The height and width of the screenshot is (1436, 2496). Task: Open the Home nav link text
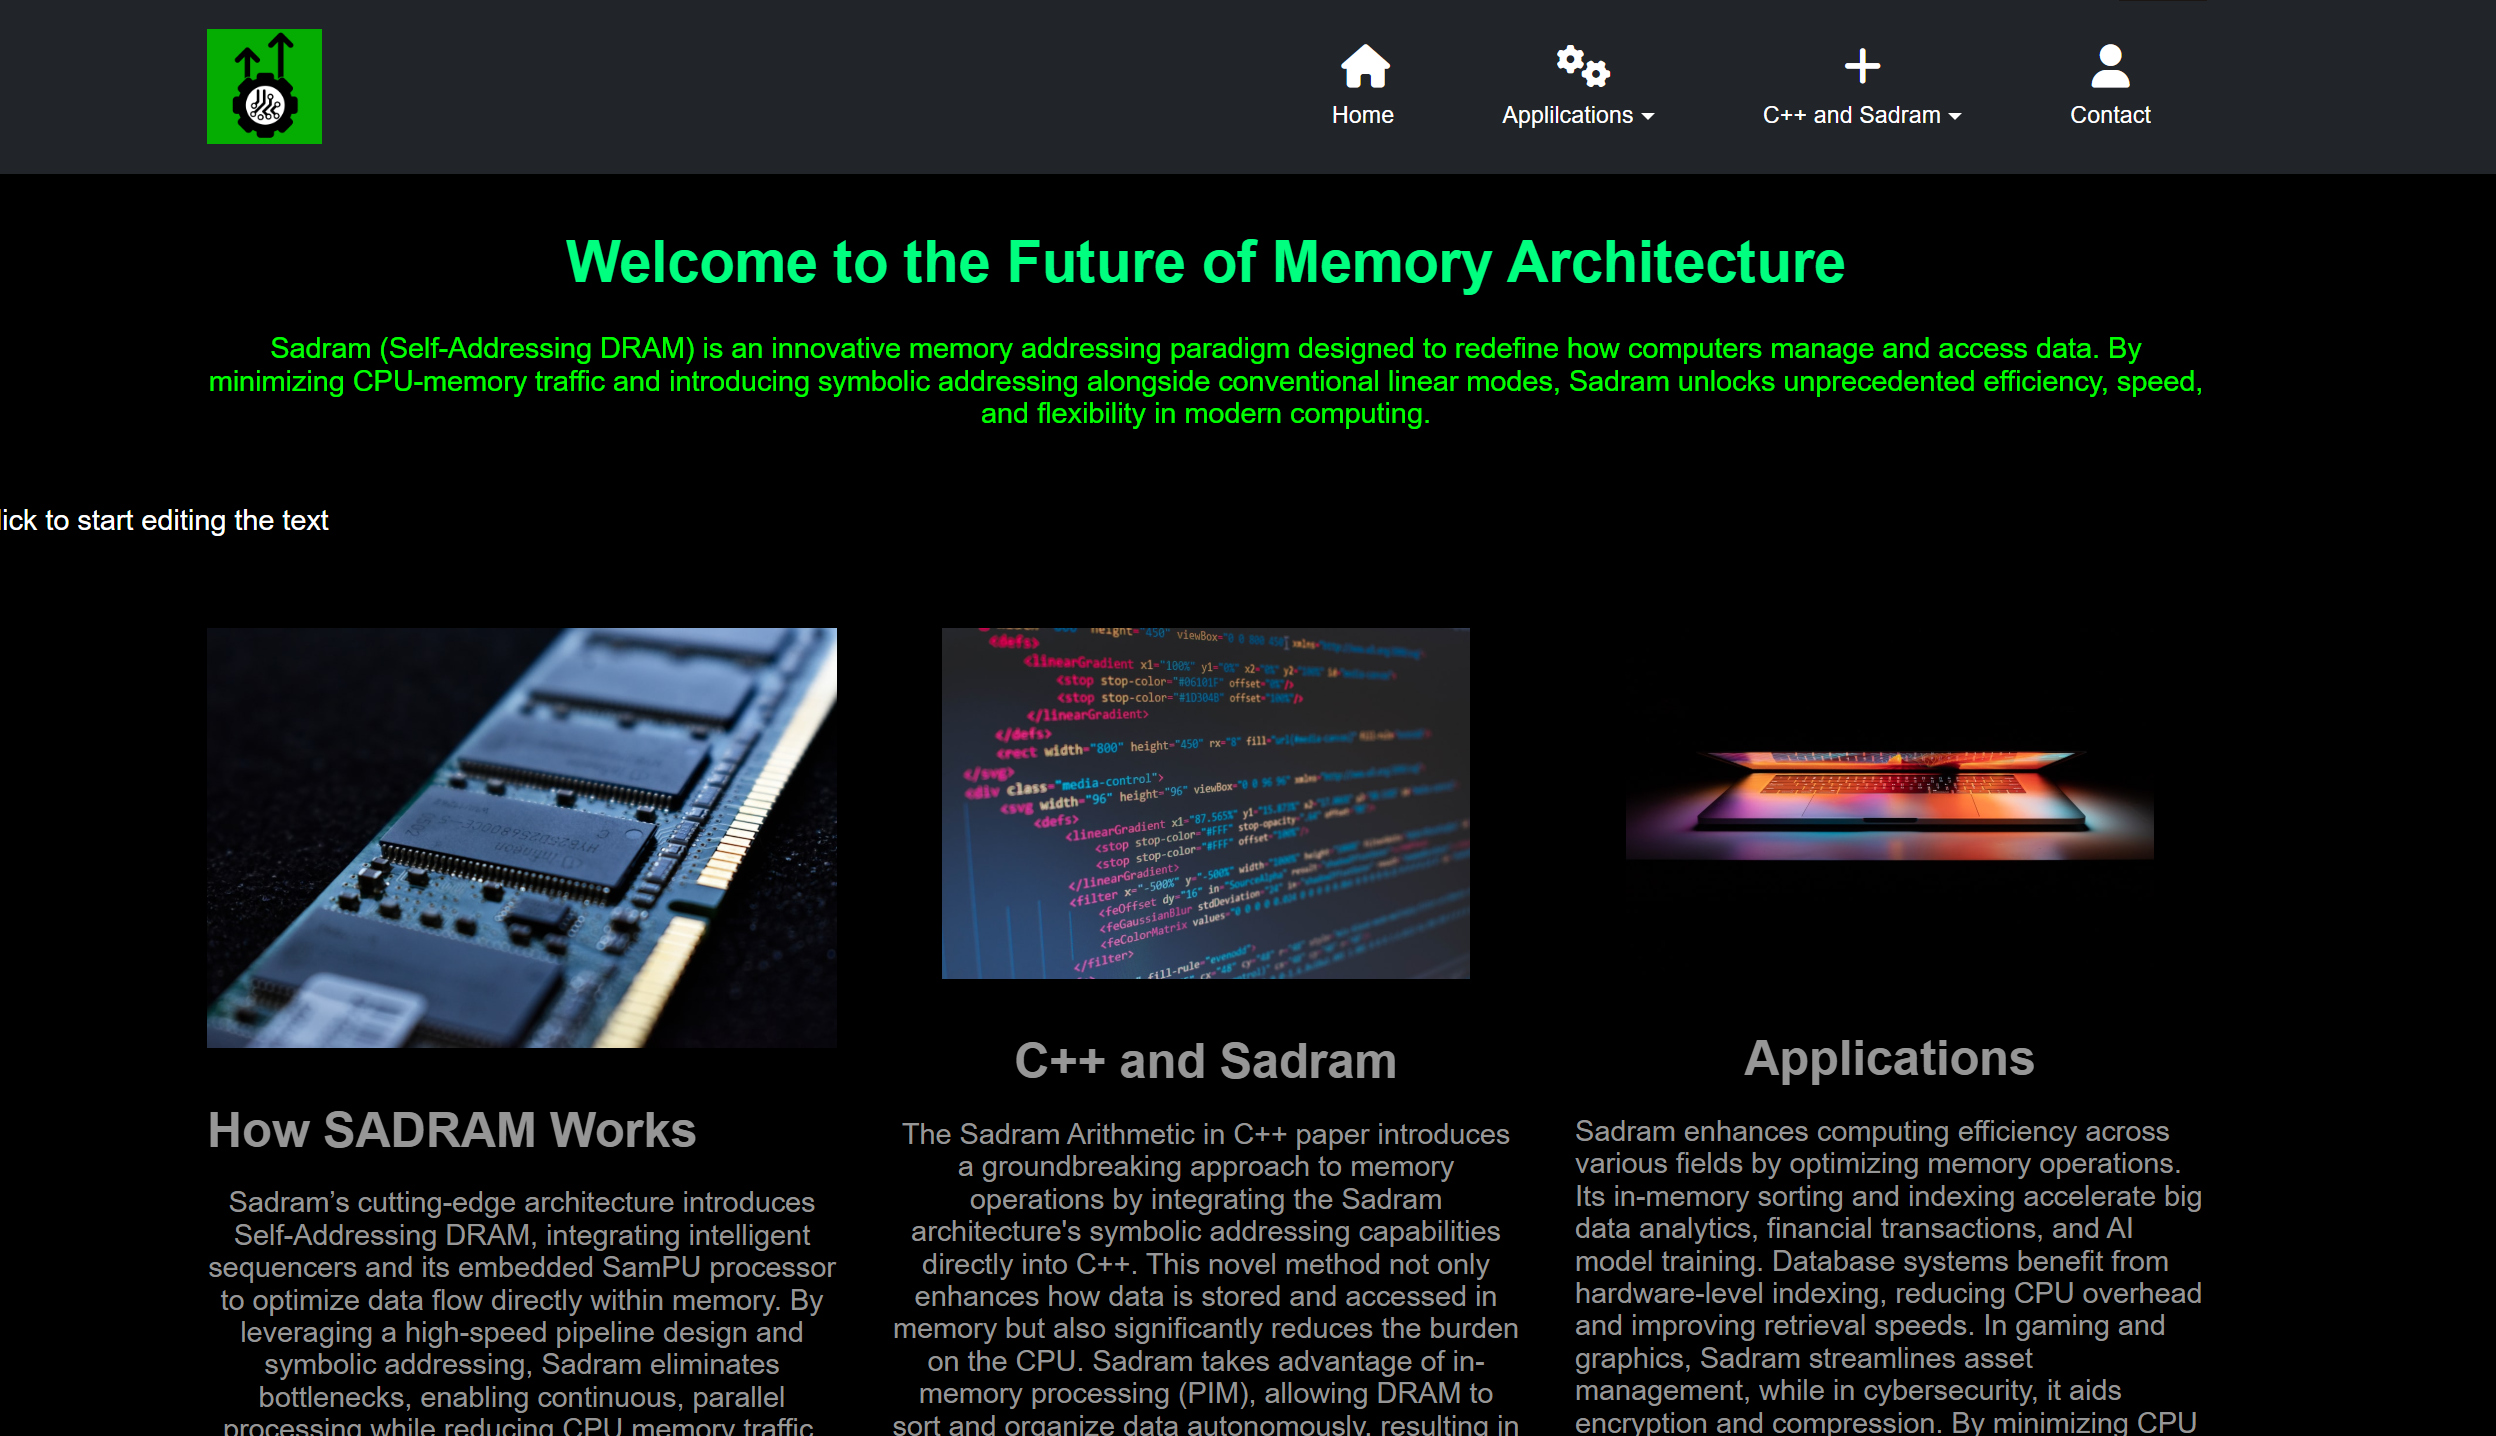1362,115
